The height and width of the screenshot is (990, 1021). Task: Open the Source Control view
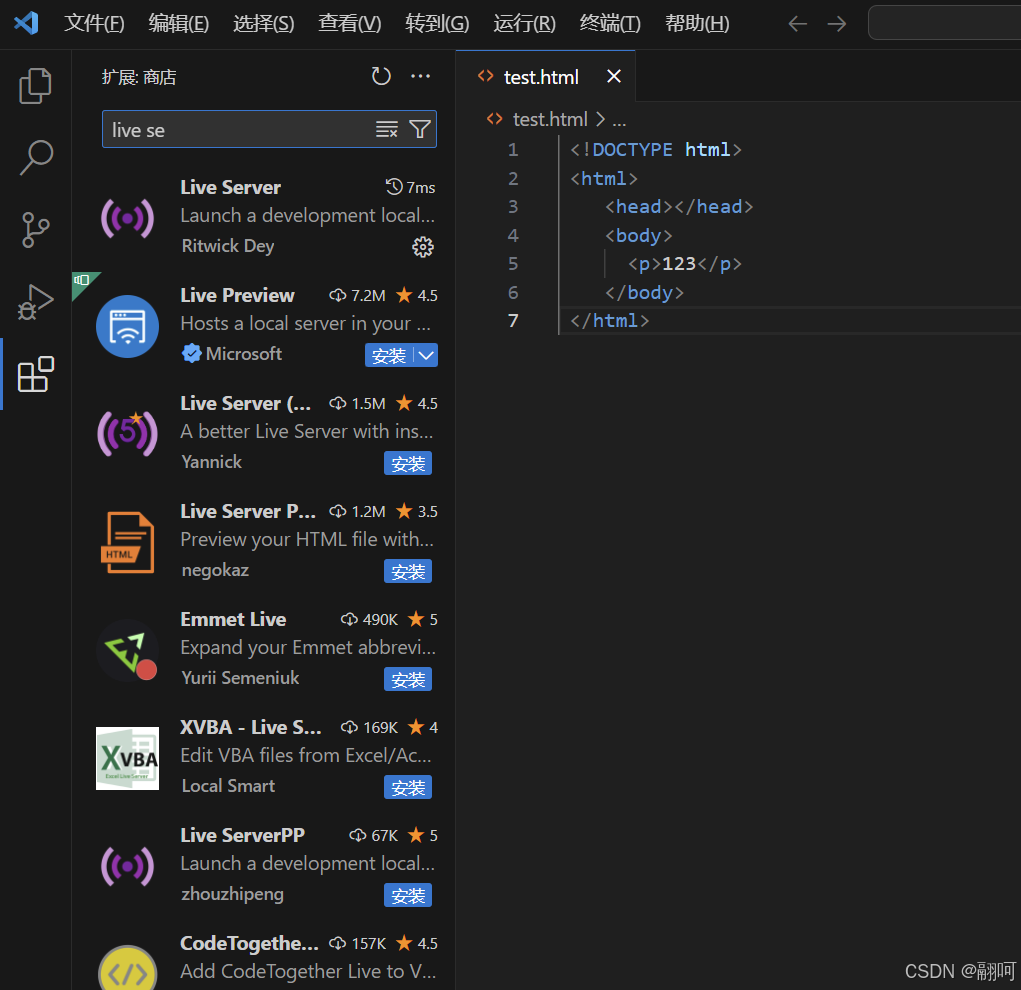pos(35,229)
